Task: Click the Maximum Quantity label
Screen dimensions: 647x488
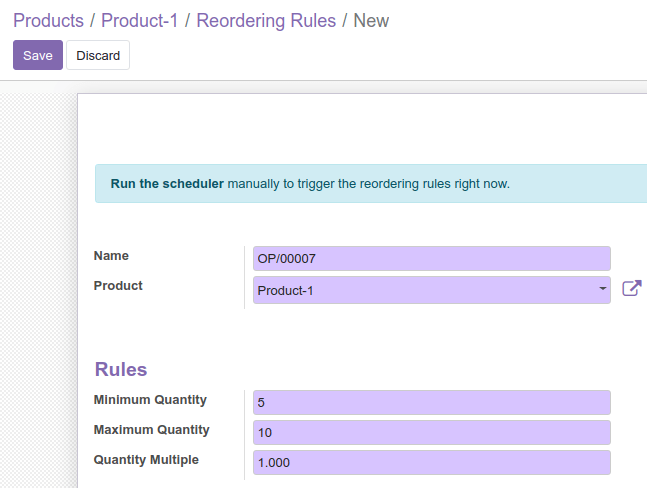Action: point(151,430)
